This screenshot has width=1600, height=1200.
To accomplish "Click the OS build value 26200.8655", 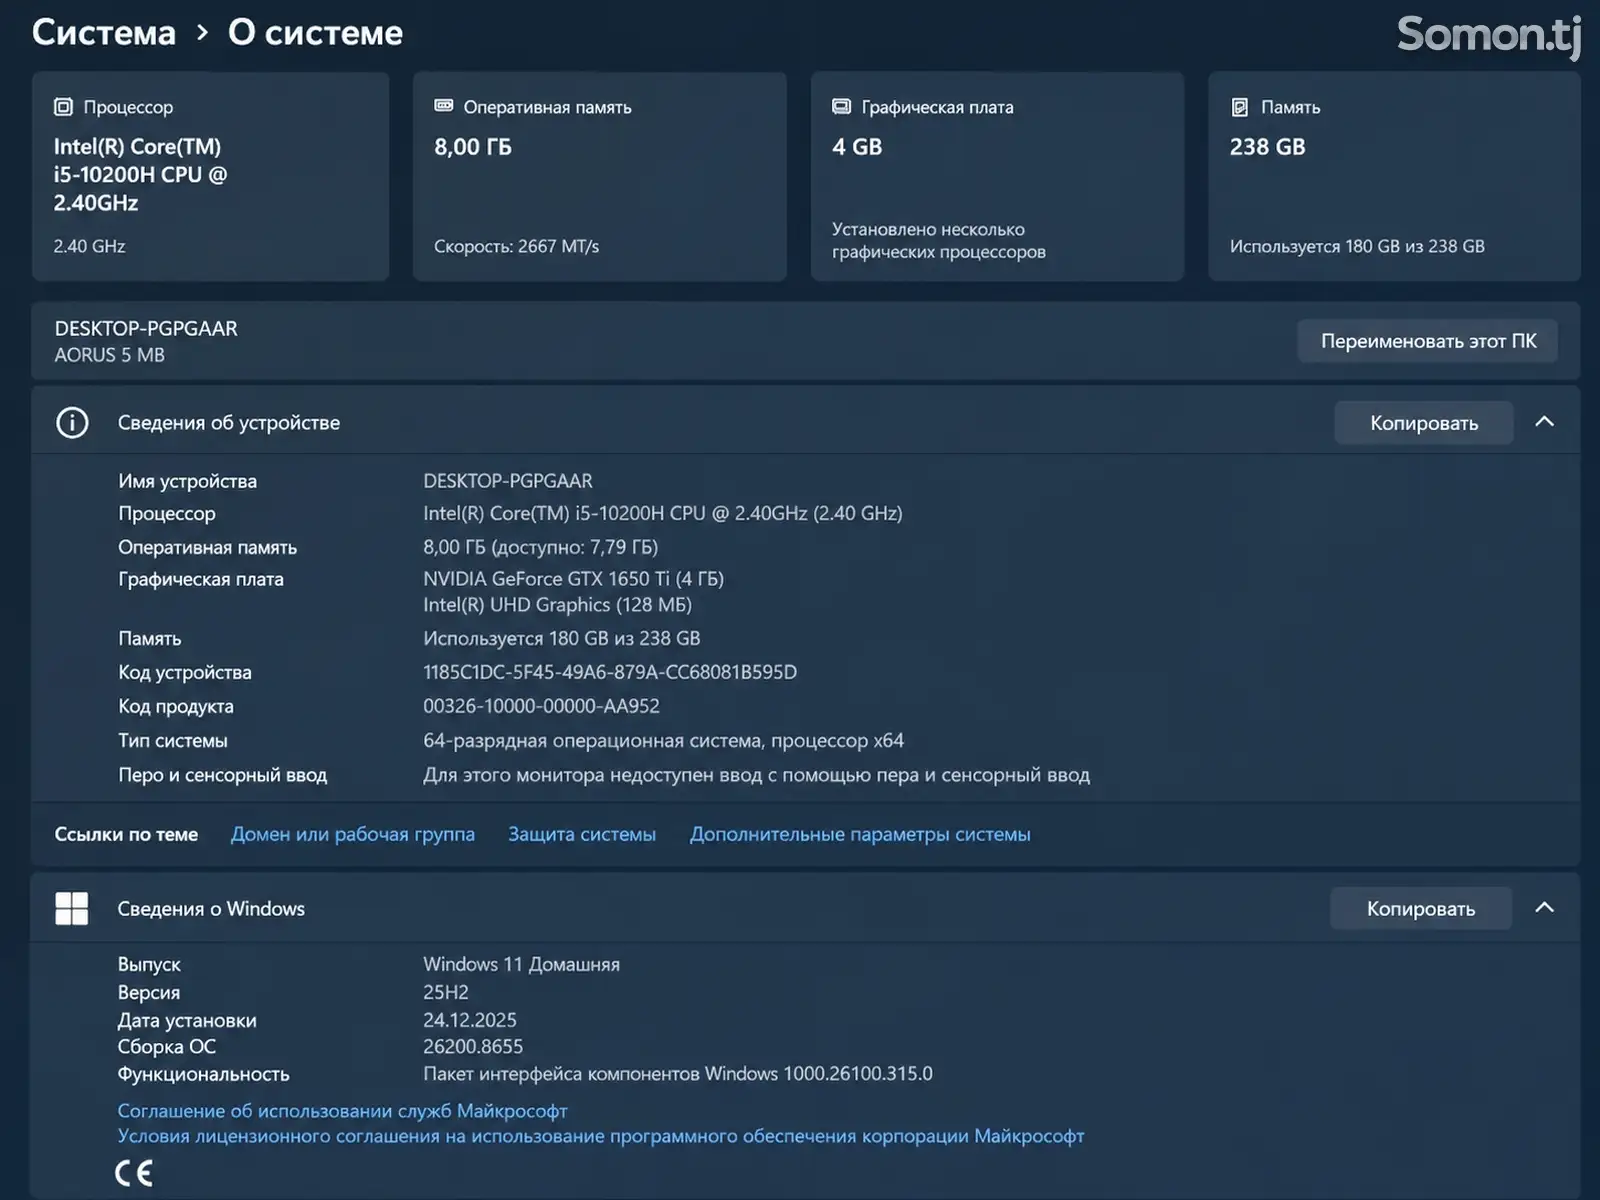I will 473,1047.
